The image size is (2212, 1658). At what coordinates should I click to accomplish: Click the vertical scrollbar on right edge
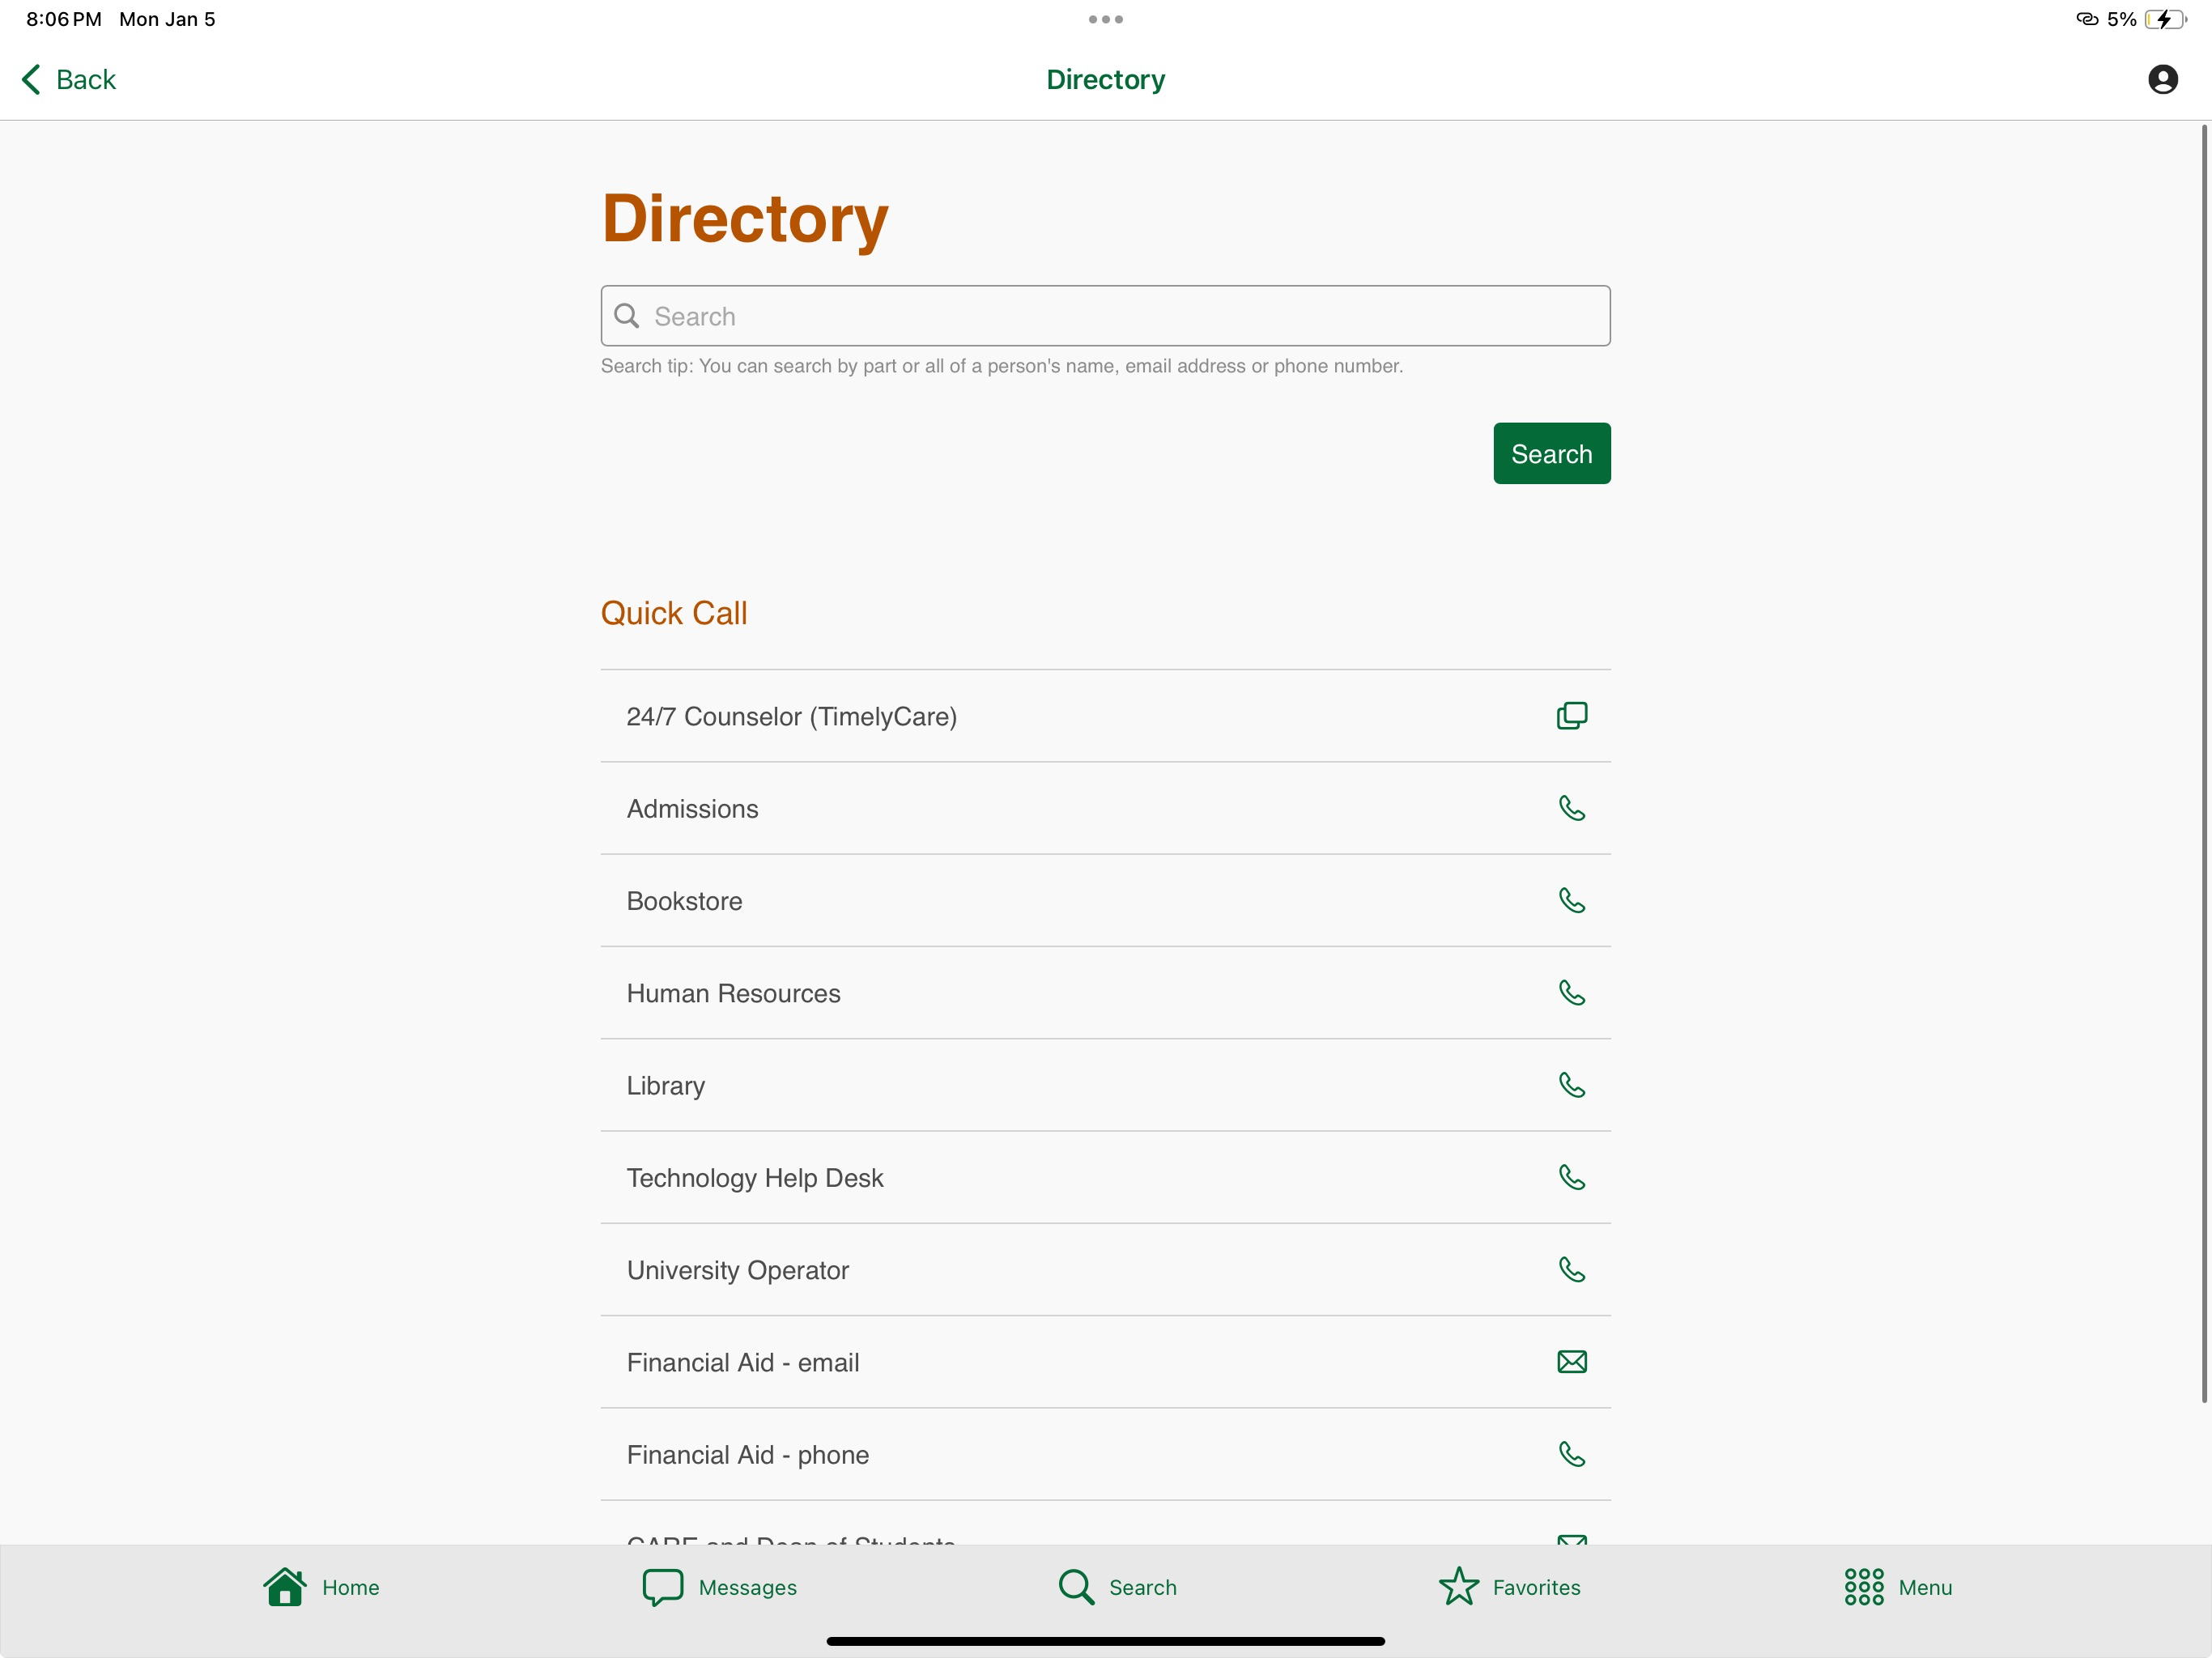click(2203, 763)
